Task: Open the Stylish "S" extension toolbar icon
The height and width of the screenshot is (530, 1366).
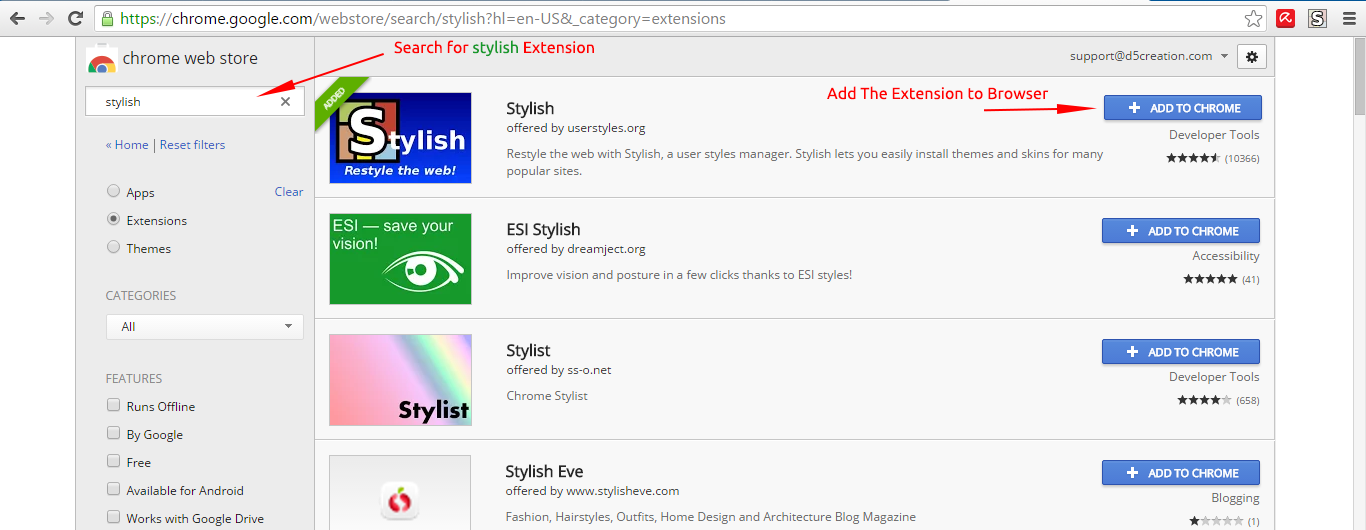Action: pyautogui.click(x=1318, y=18)
